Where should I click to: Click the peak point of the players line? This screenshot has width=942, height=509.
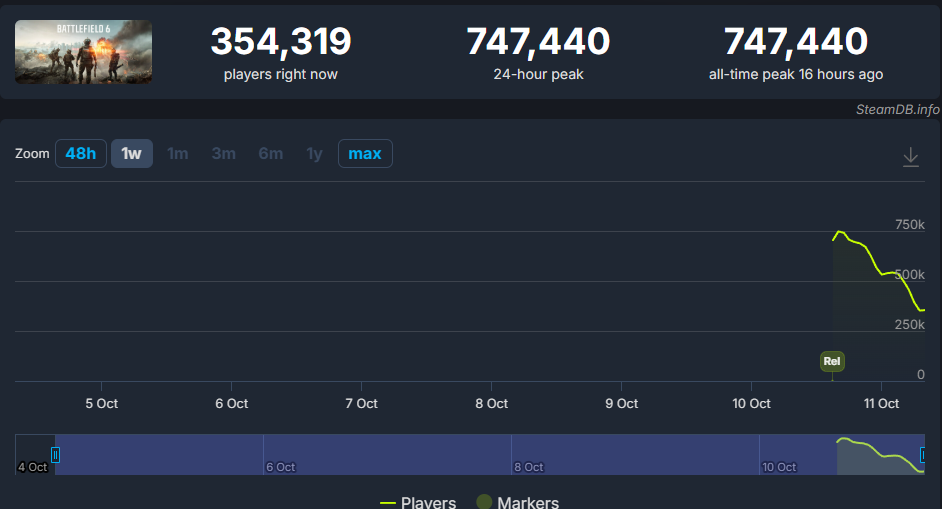(839, 231)
